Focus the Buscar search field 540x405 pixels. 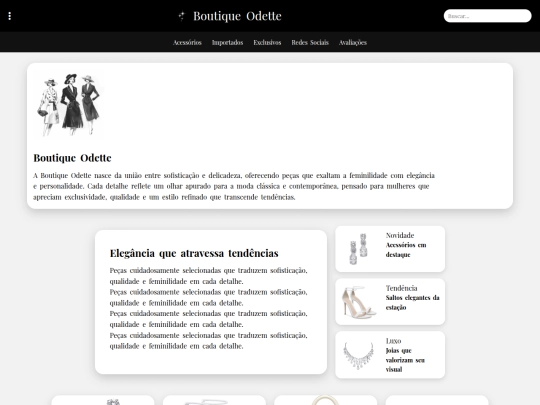[x=487, y=16]
